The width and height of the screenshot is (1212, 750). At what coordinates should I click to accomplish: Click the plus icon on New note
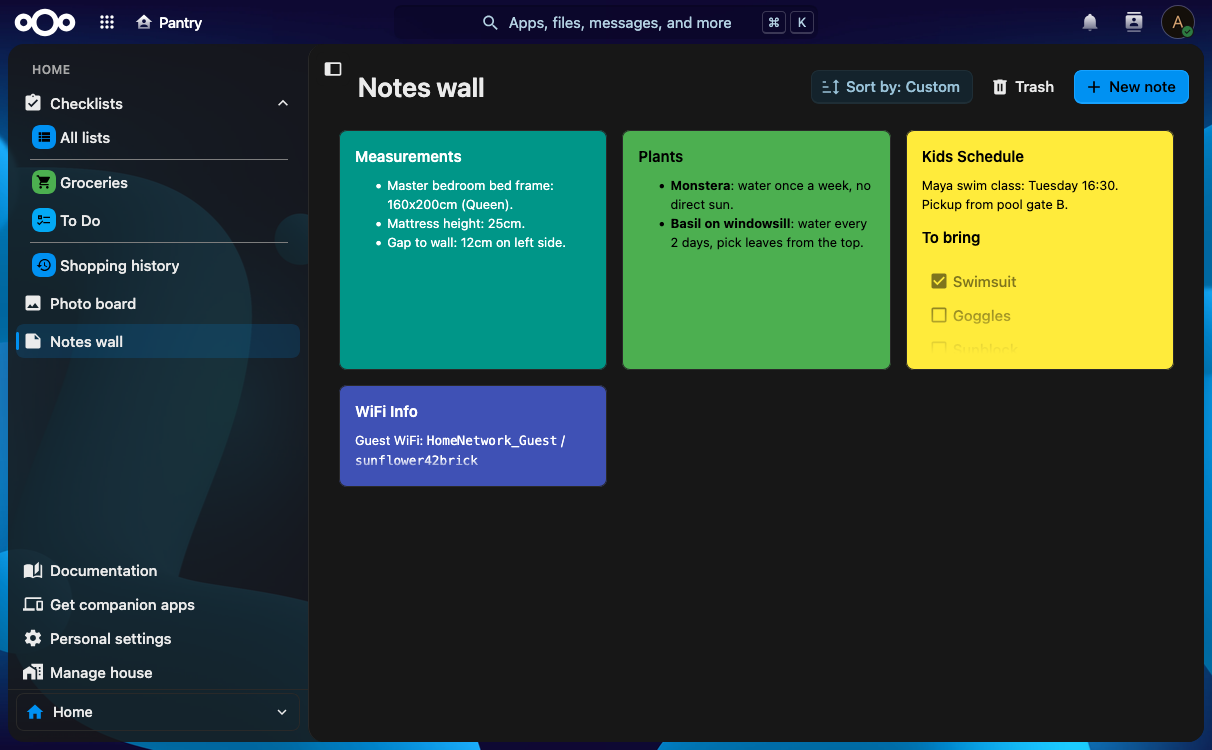pyautogui.click(x=1094, y=87)
